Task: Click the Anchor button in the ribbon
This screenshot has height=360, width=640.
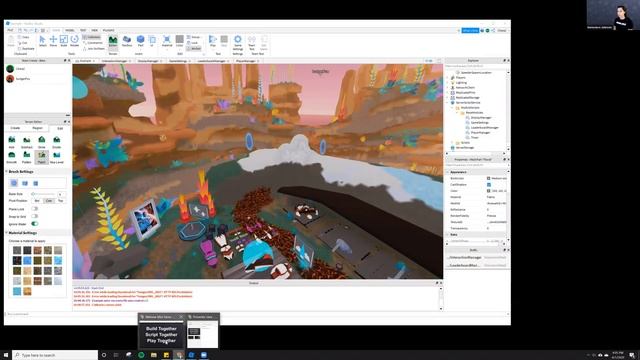Action: (x=194, y=49)
